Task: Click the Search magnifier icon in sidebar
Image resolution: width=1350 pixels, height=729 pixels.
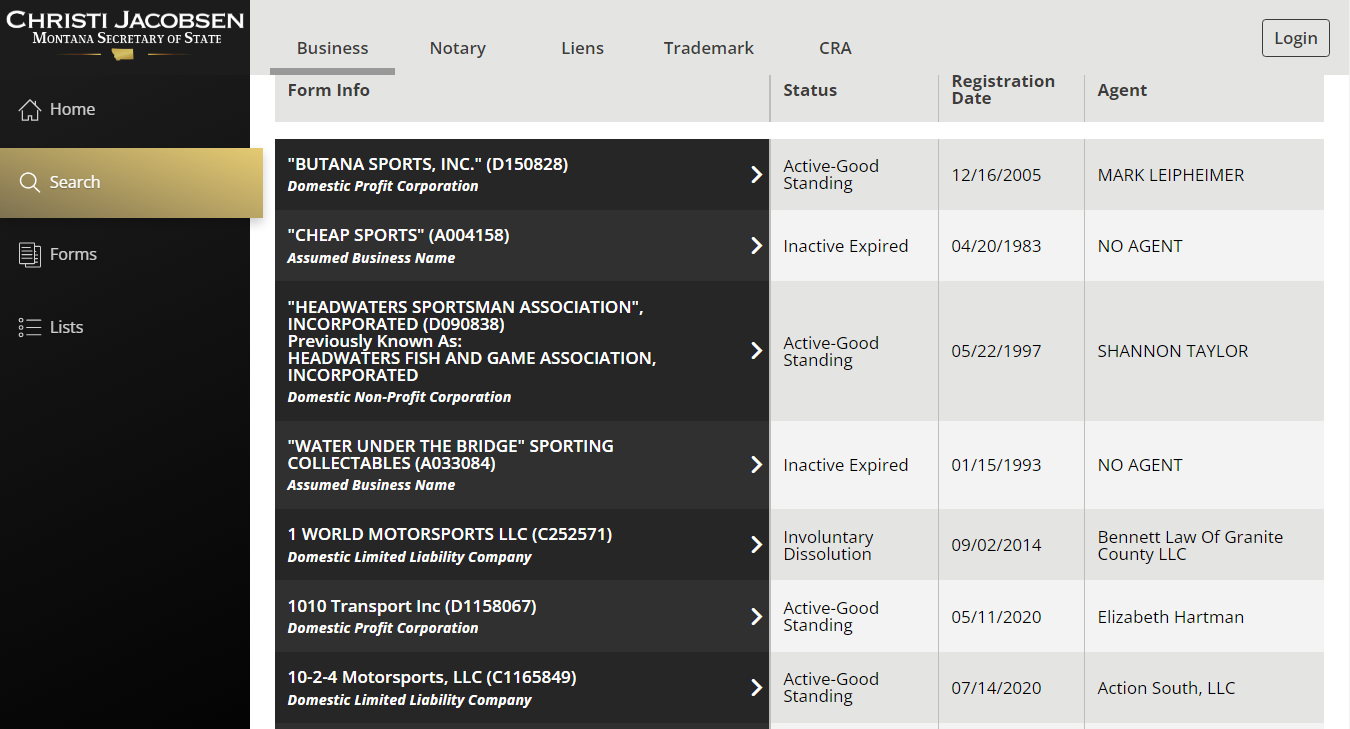Action: (x=30, y=182)
